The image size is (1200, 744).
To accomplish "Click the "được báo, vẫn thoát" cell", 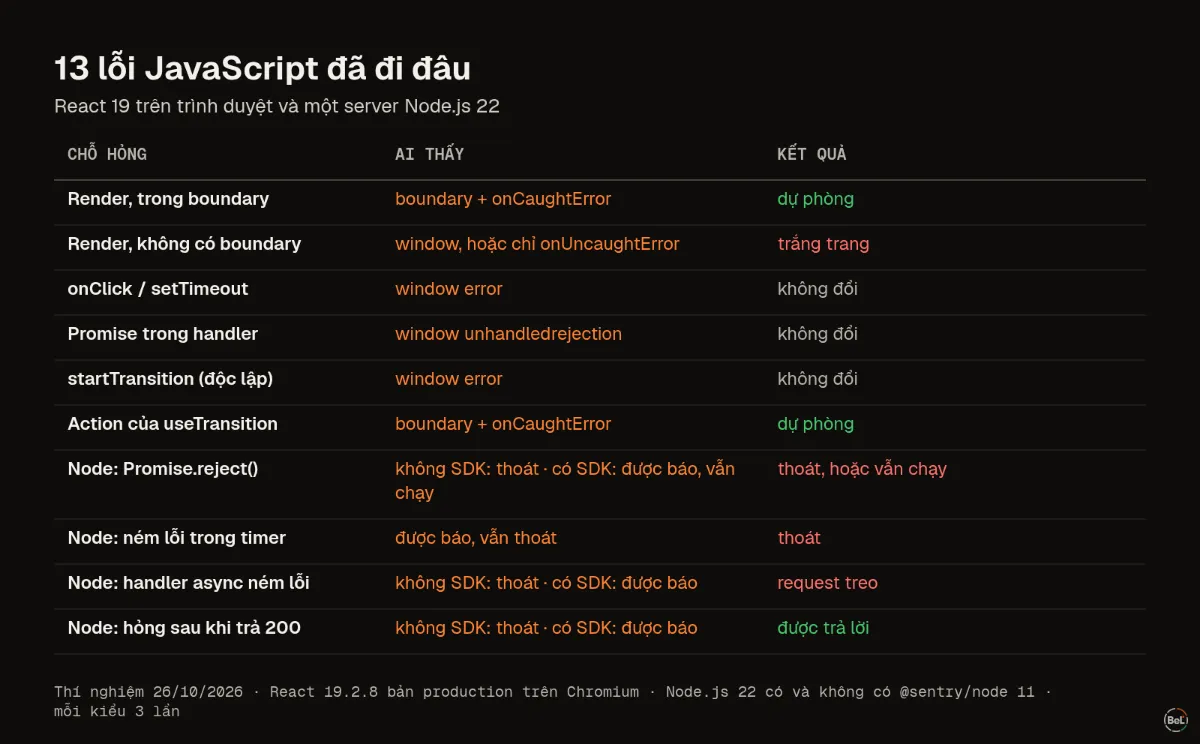I will (x=476, y=538).
